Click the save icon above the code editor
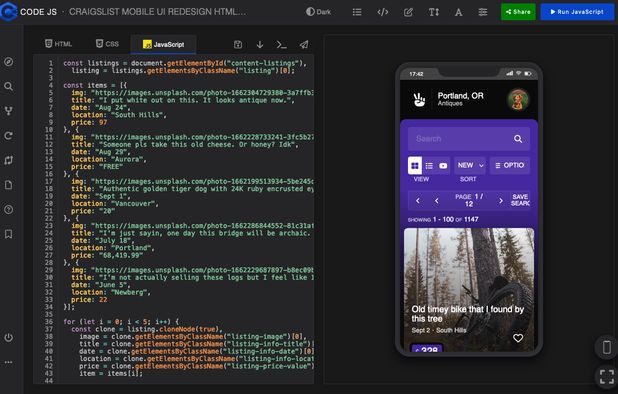This screenshot has width=618, height=394. pyautogui.click(x=238, y=45)
